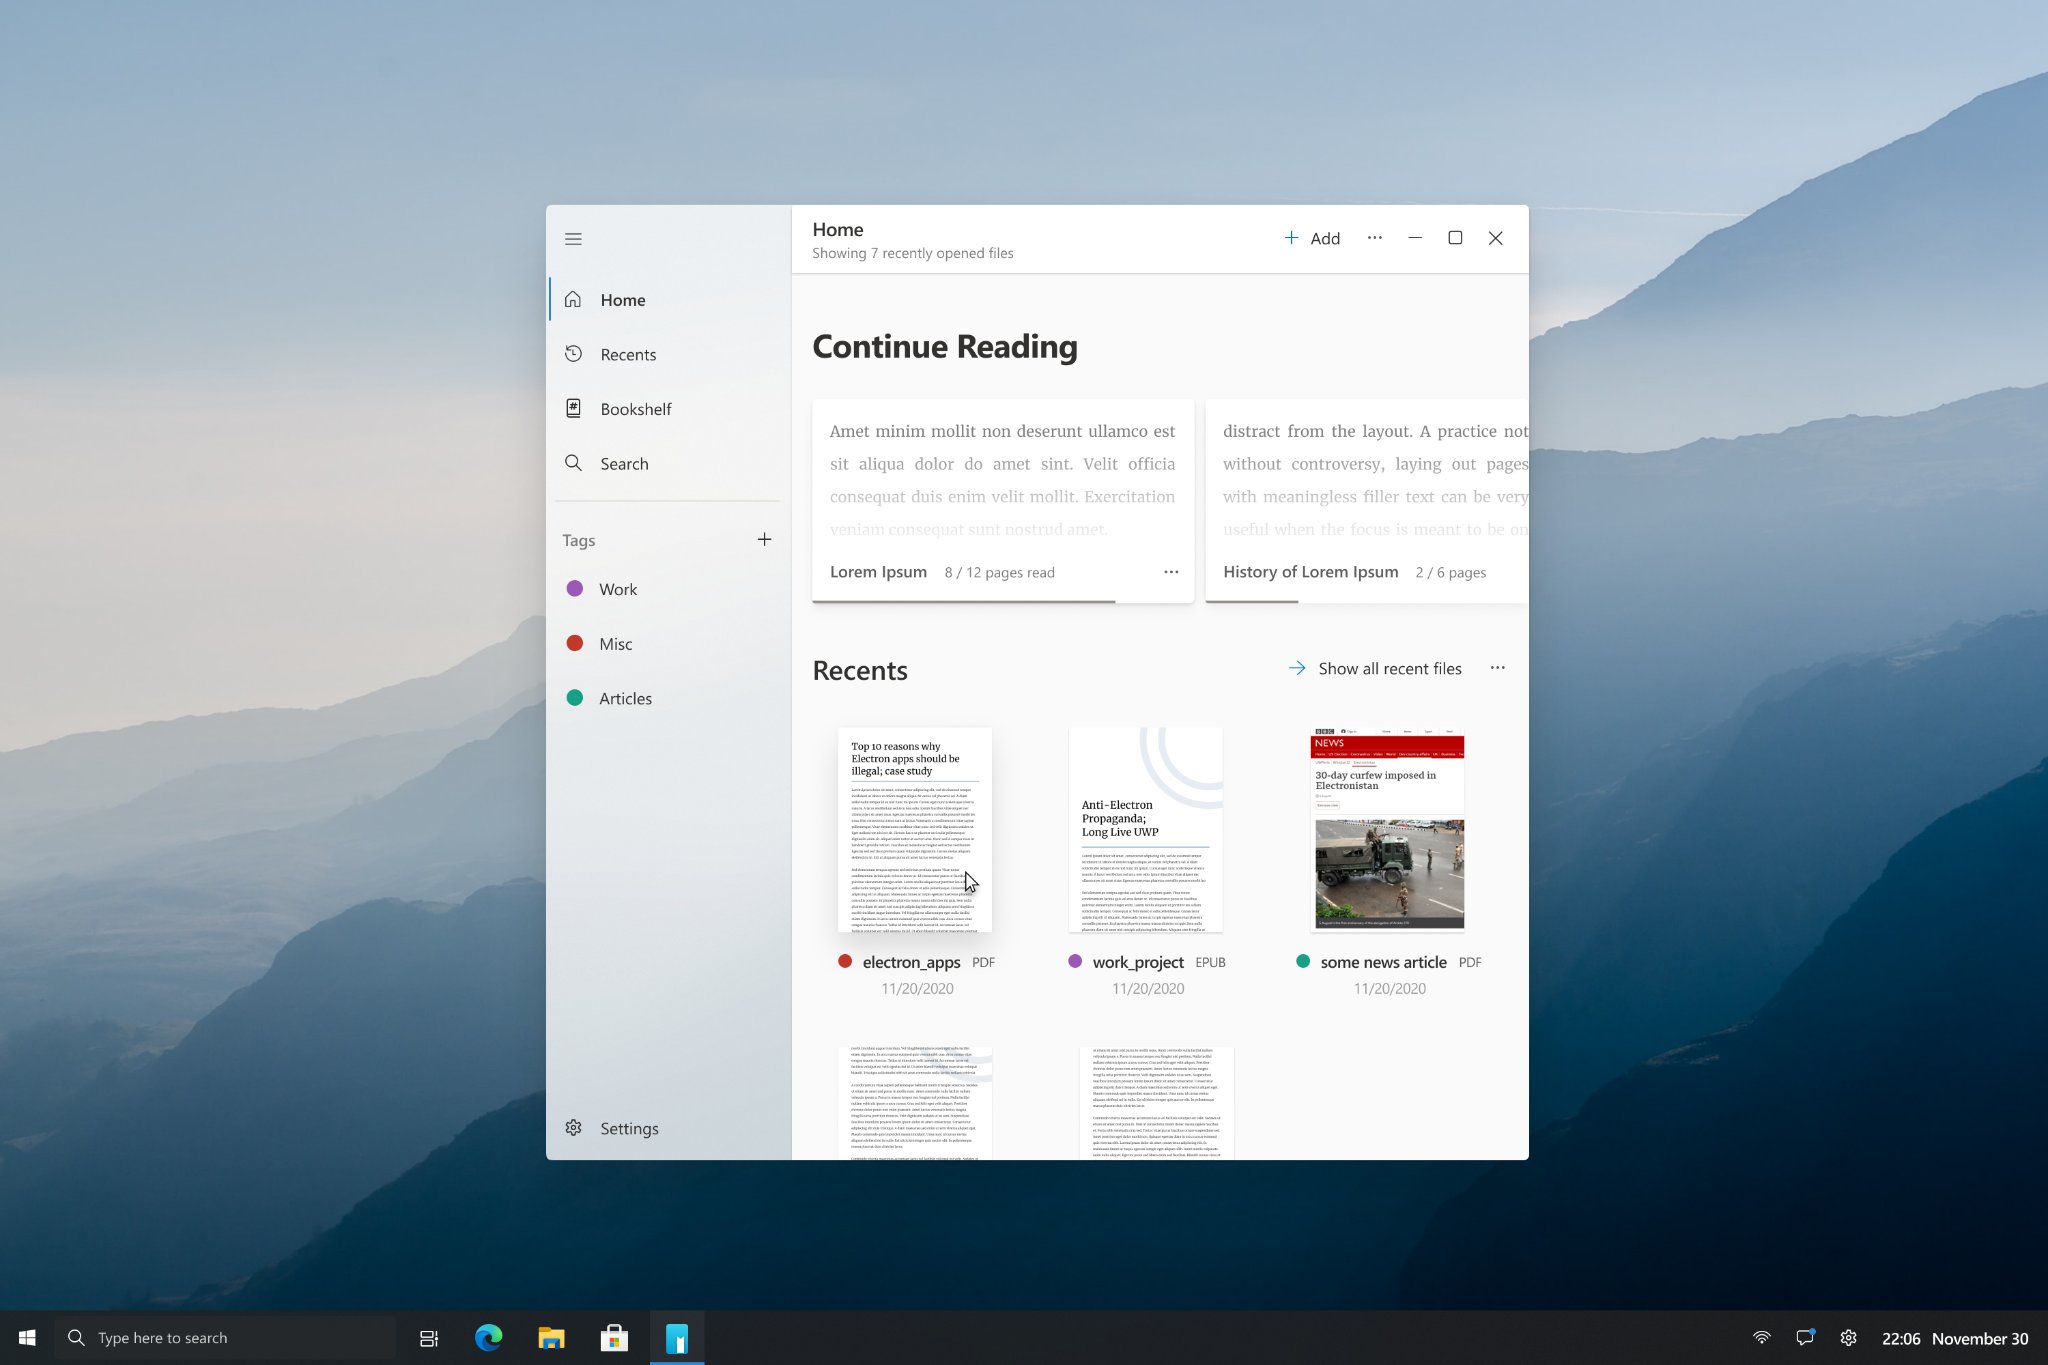Select the Misc tag in sidebar
The width and height of the screenshot is (2048, 1365).
[617, 643]
